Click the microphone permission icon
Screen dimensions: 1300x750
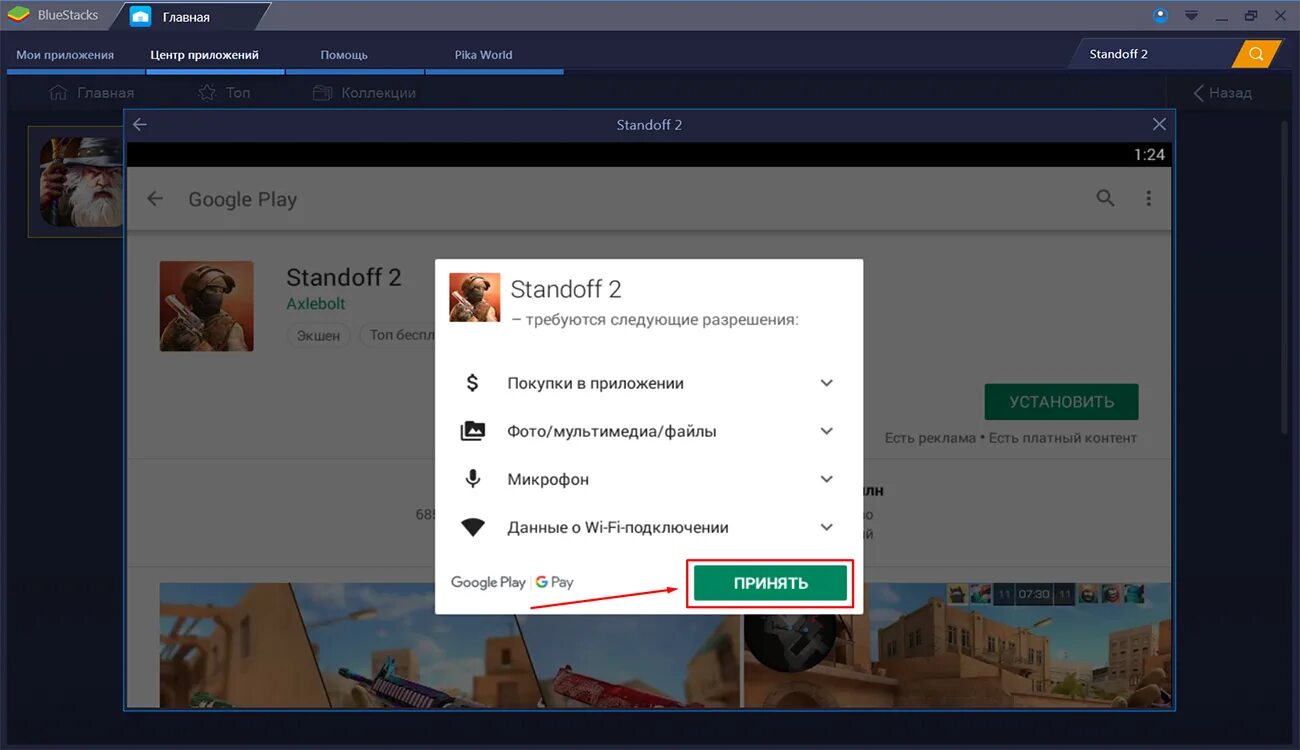point(473,479)
